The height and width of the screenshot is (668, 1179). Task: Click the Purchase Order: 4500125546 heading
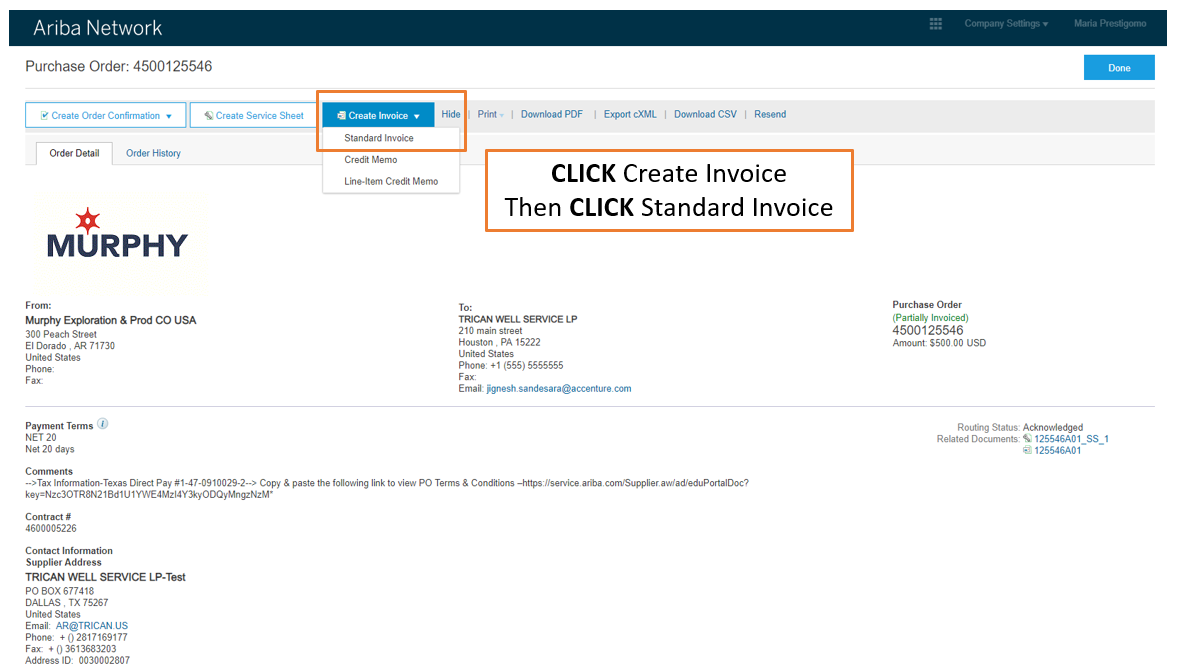(x=119, y=66)
